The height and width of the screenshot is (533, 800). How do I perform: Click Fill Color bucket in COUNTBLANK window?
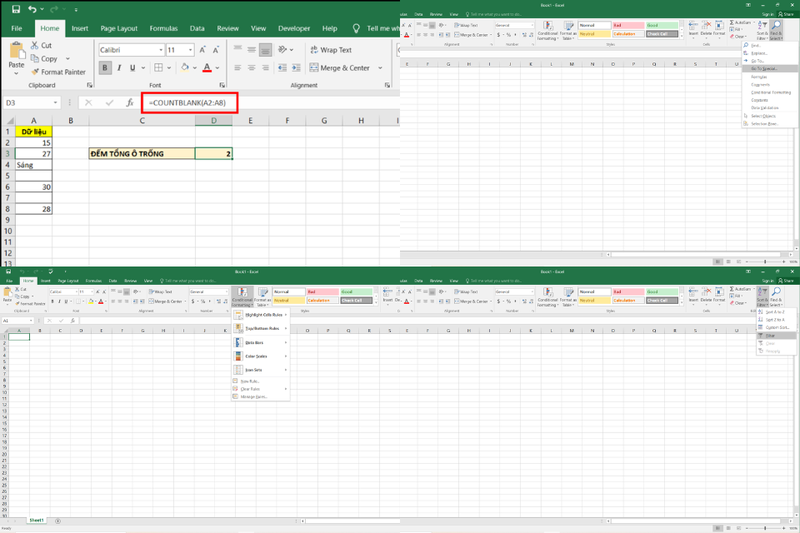[x=185, y=67]
